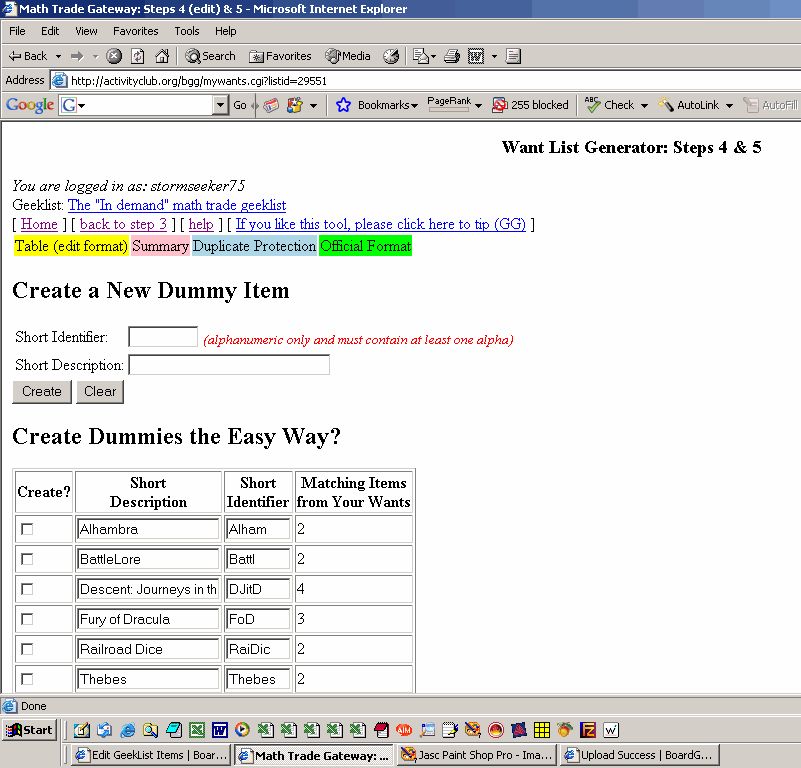Open the Tools menu
801x768 pixels.
coord(187,31)
